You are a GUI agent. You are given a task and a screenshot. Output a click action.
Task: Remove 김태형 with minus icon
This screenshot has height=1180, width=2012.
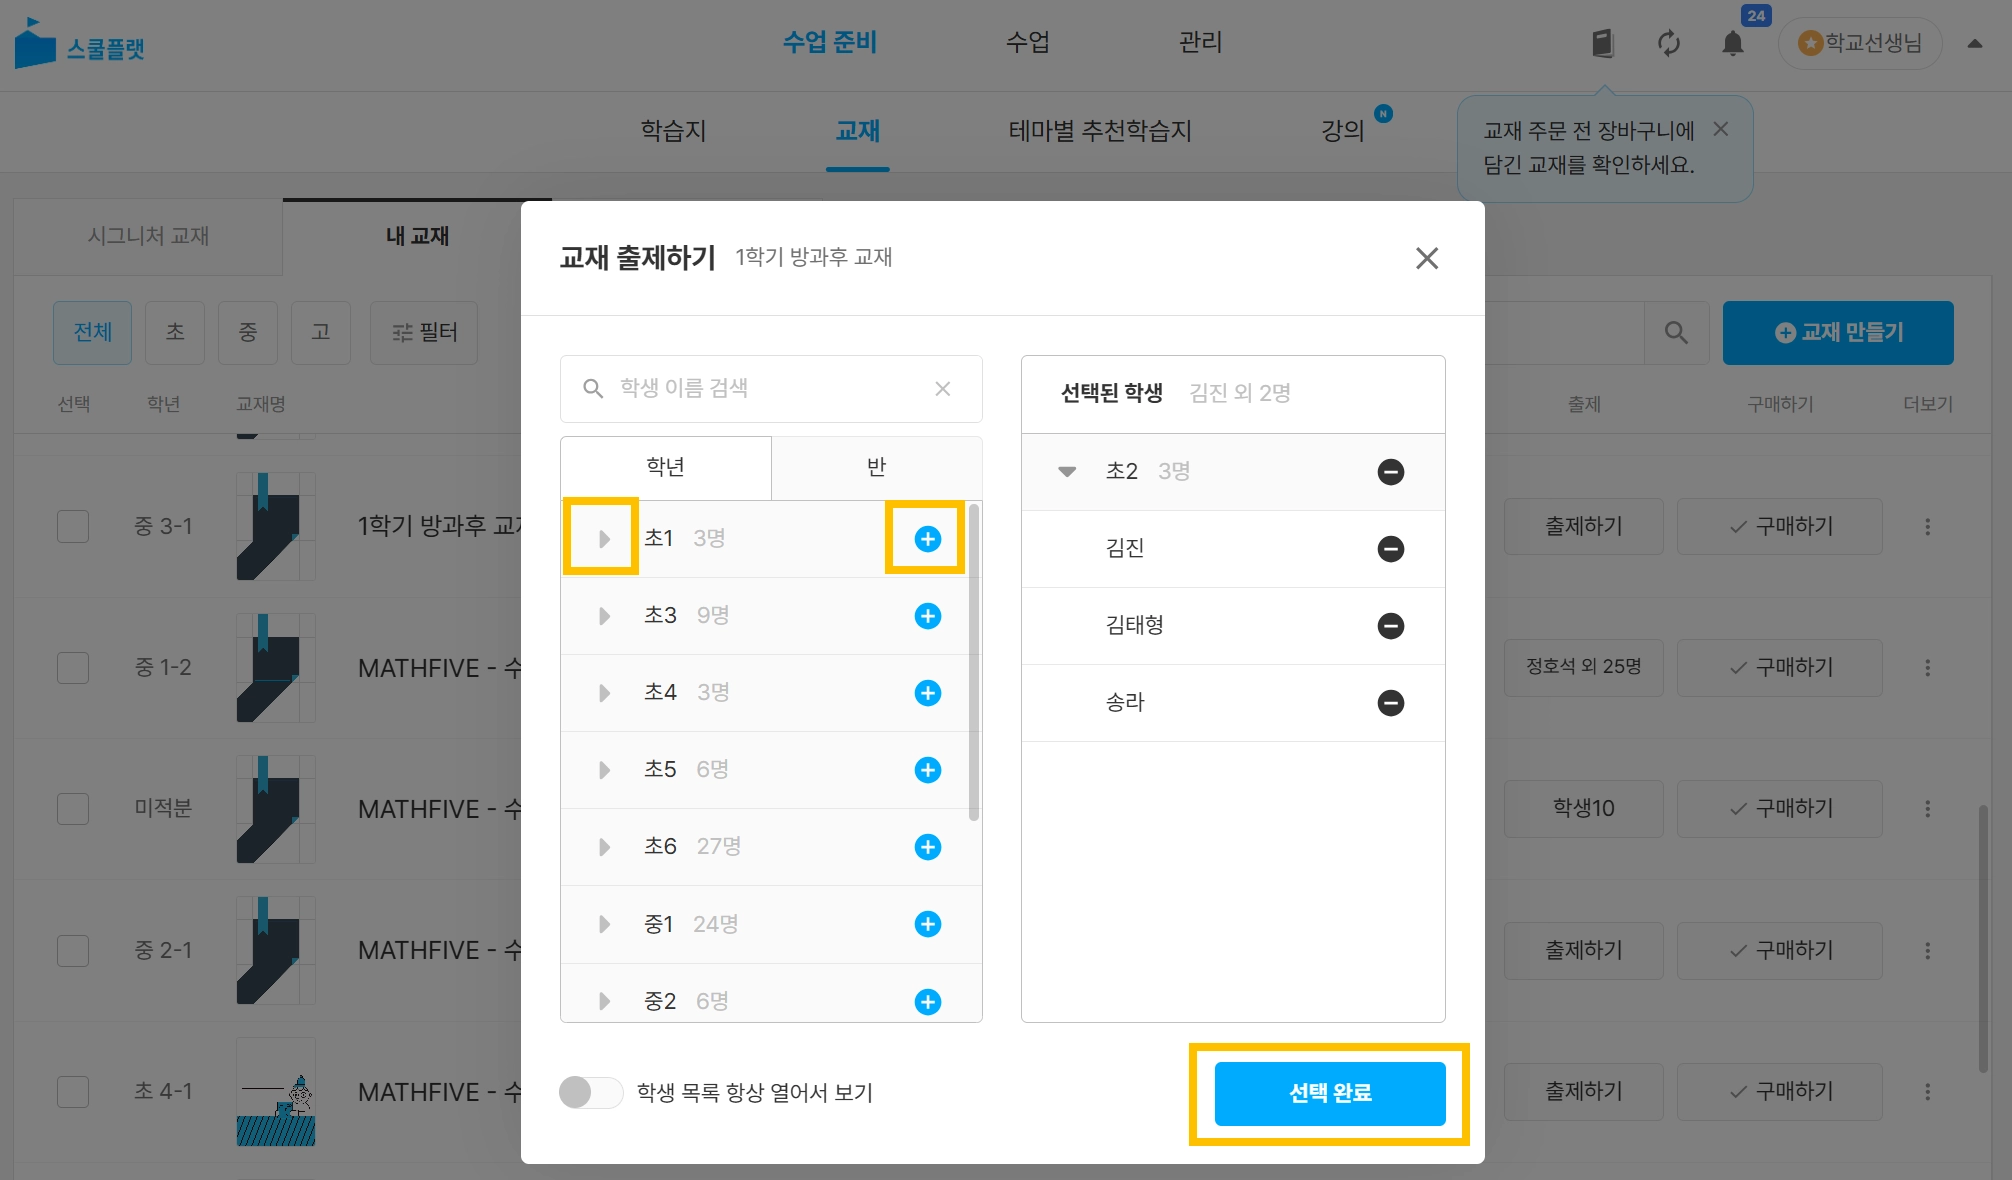click(x=1390, y=626)
